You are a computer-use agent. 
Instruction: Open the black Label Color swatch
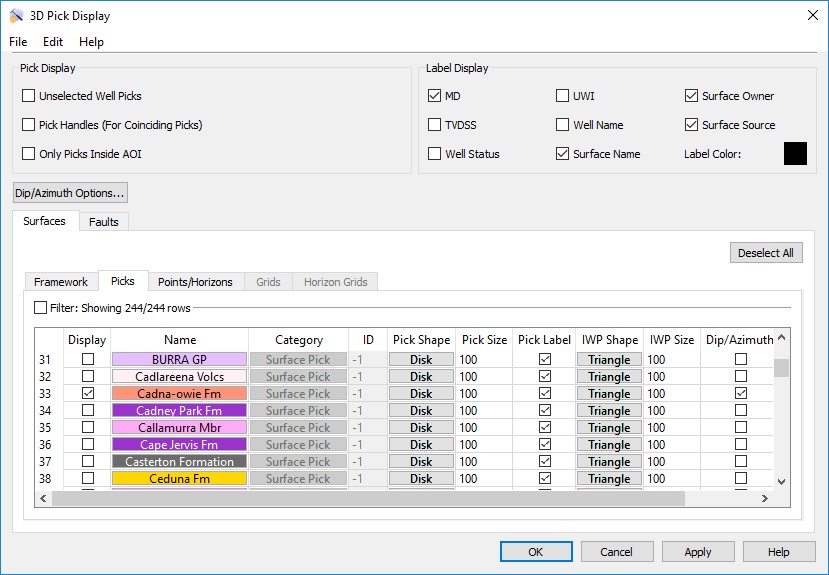pos(795,154)
